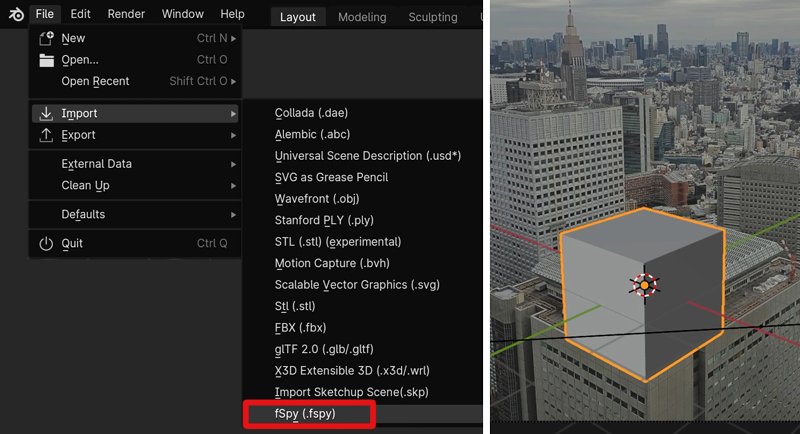Import Motion Capture (.bvh) file
Image resolution: width=800 pixels, height=434 pixels.
(332, 263)
